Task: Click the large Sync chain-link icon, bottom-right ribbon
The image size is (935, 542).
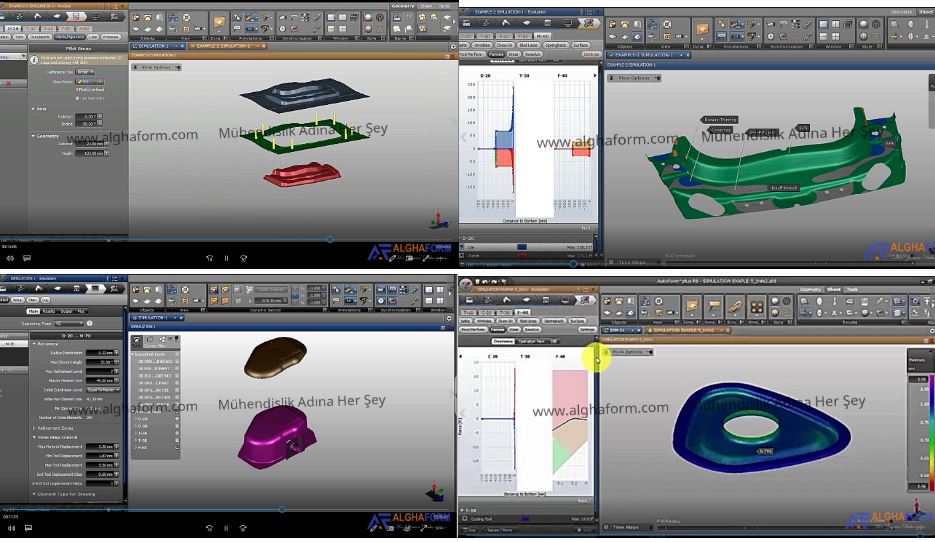Action: pos(735,307)
